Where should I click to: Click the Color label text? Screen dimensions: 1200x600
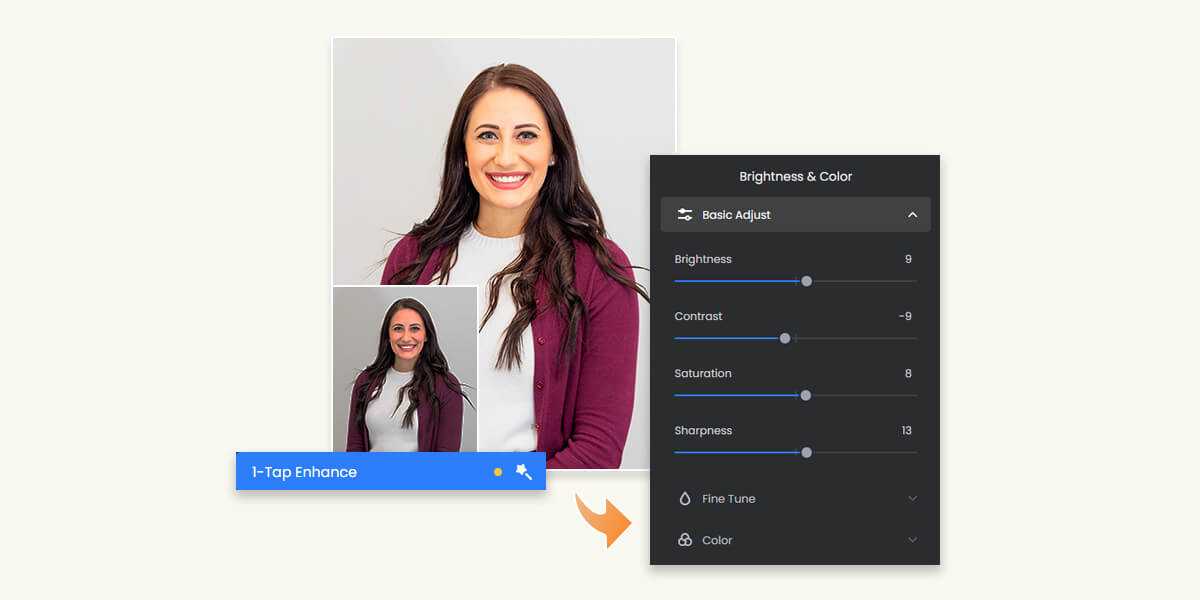coord(717,540)
